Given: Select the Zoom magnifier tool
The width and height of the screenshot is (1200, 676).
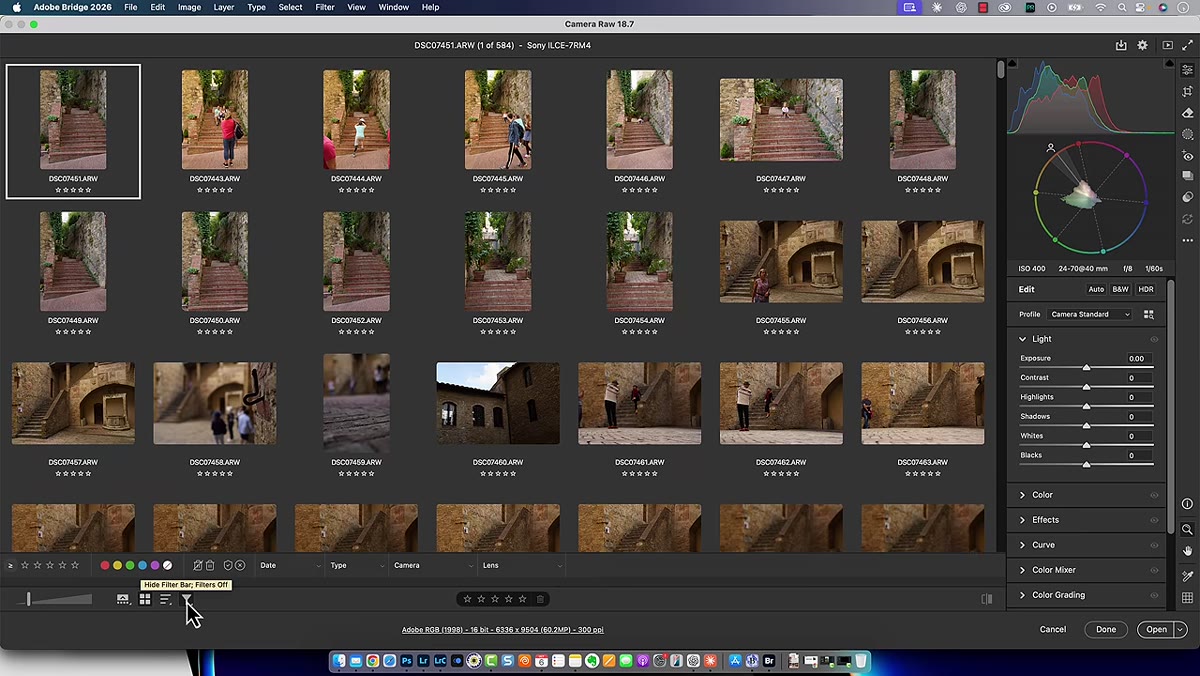Looking at the screenshot, I should pos(1187,529).
